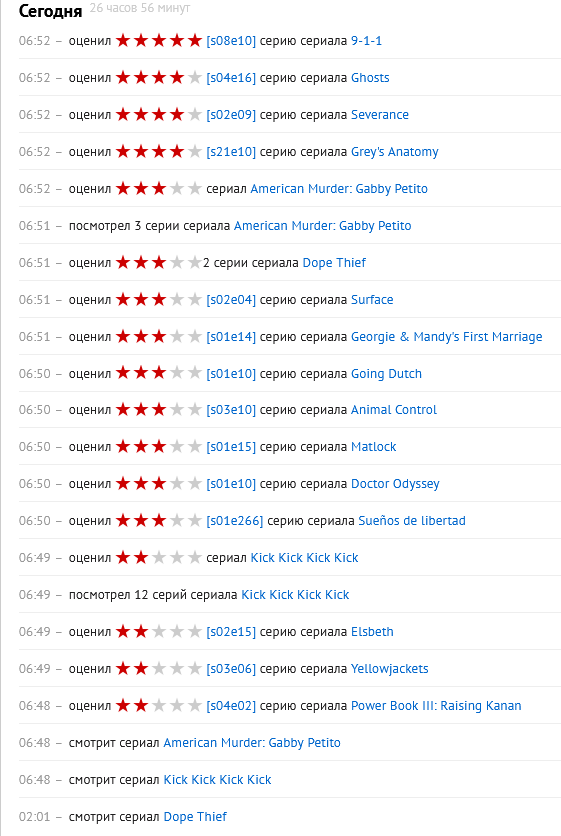Open episode s01e14 of Georgie & Mandy's First Marriage
Image resolution: width=561 pixels, height=836 pixels.
[x=231, y=337]
